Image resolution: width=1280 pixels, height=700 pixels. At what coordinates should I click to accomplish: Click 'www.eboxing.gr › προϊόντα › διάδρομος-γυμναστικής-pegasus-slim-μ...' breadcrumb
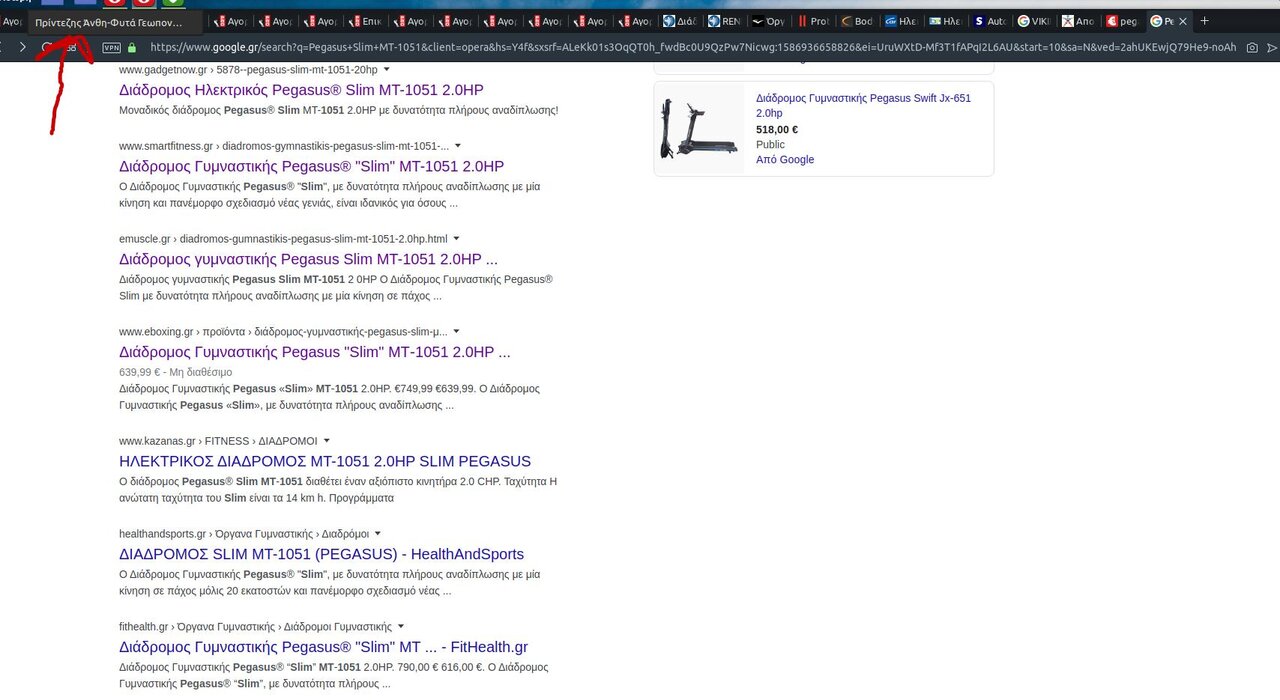pyautogui.click(x=283, y=332)
